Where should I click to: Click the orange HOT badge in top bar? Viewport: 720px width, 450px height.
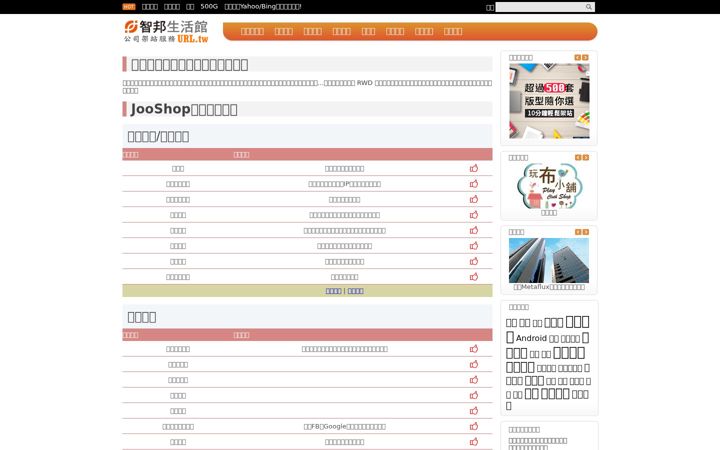click(129, 7)
